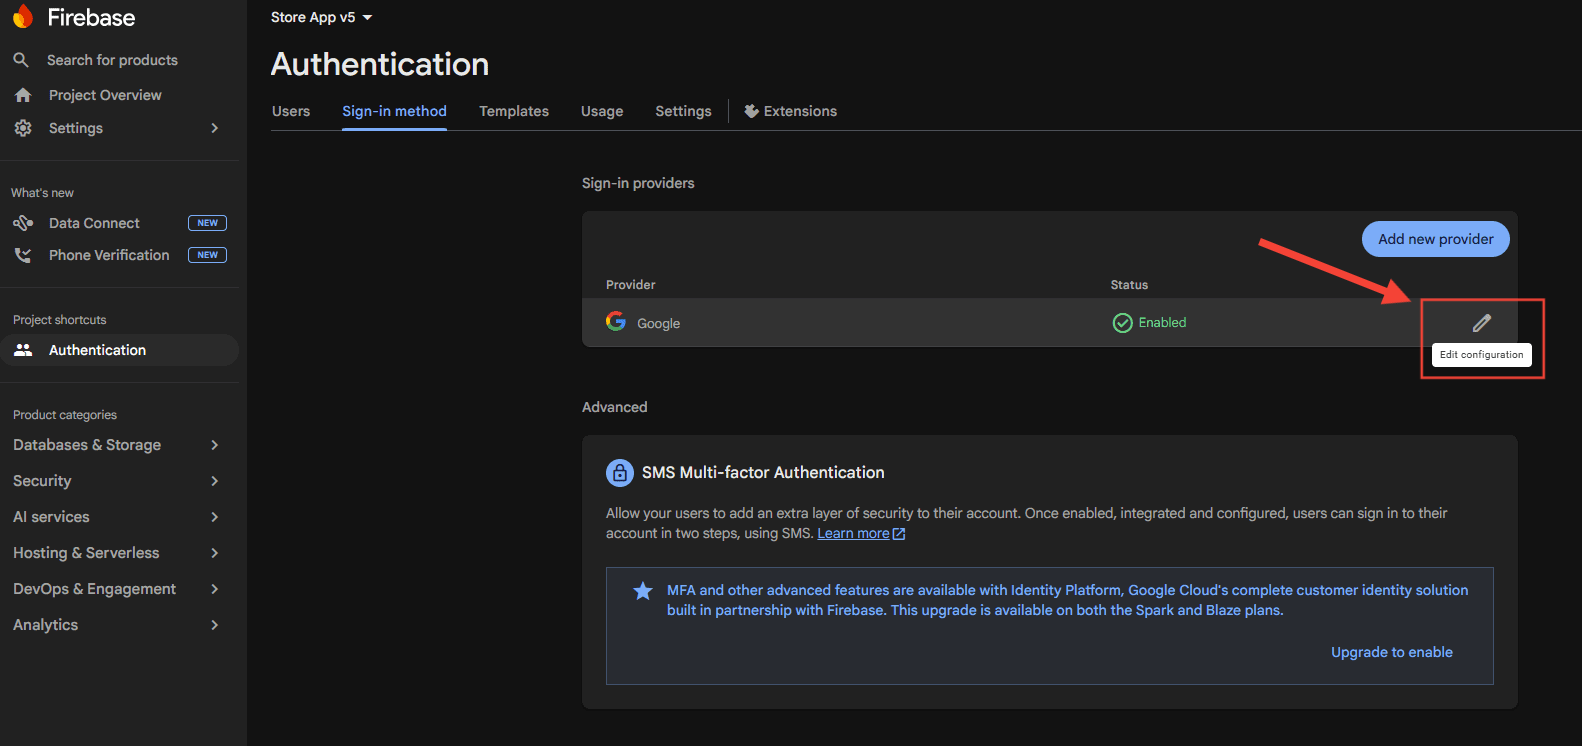Click the NEW badge beside Phone Verification
This screenshot has height=746, width=1582.
click(x=207, y=255)
